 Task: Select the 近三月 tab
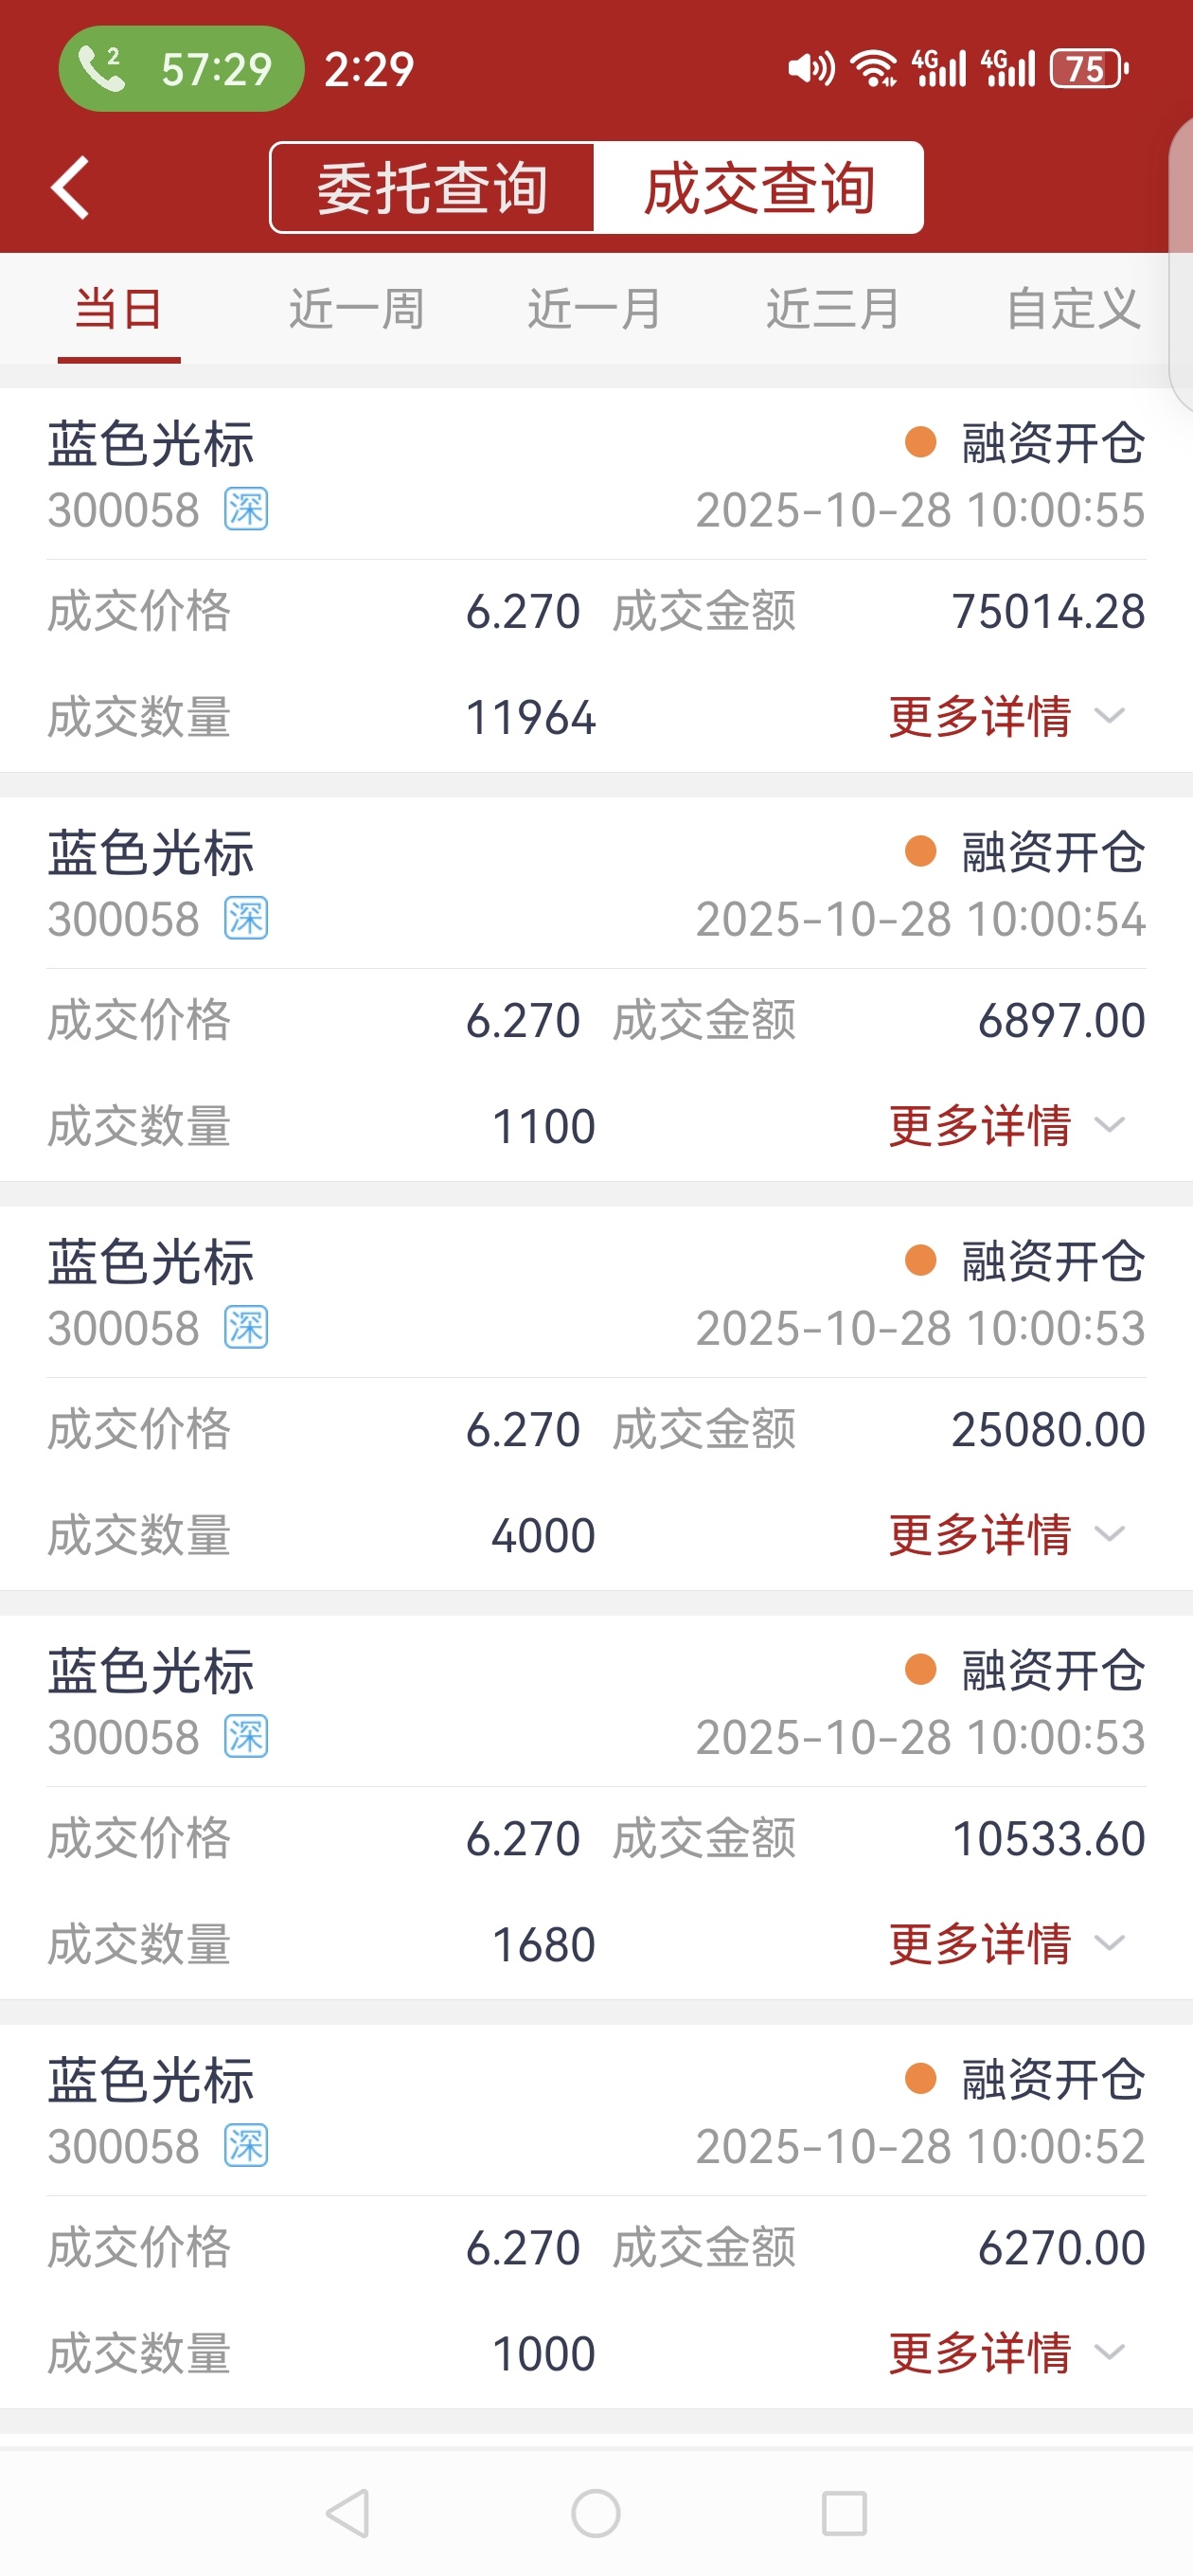click(x=833, y=309)
